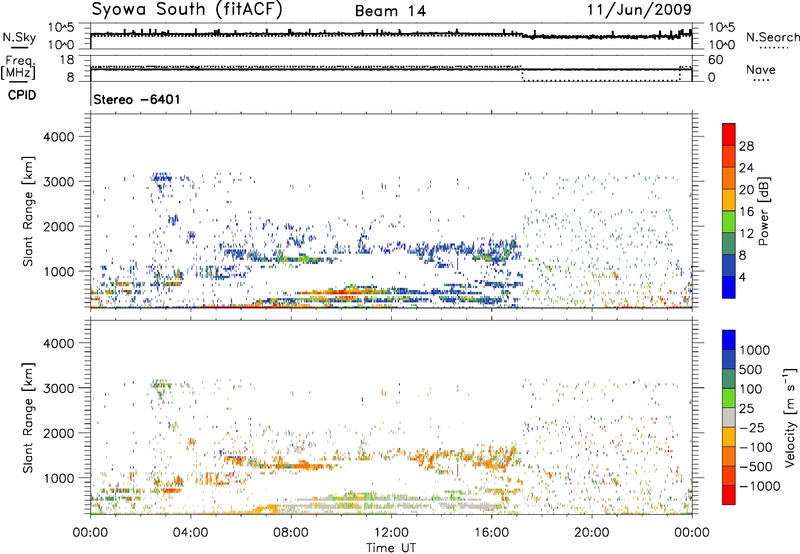Click the red bottom segment of the Velocity color bar
The height and width of the screenshot is (554, 800).
click(729, 495)
